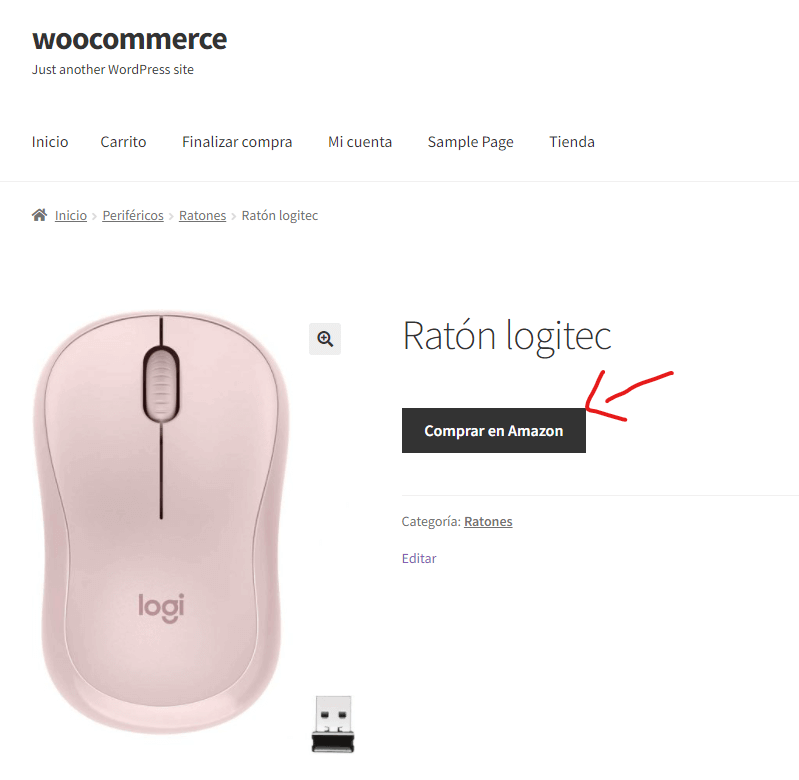Click the woocommerce site title
This screenshot has width=799, height=780.
click(129, 39)
